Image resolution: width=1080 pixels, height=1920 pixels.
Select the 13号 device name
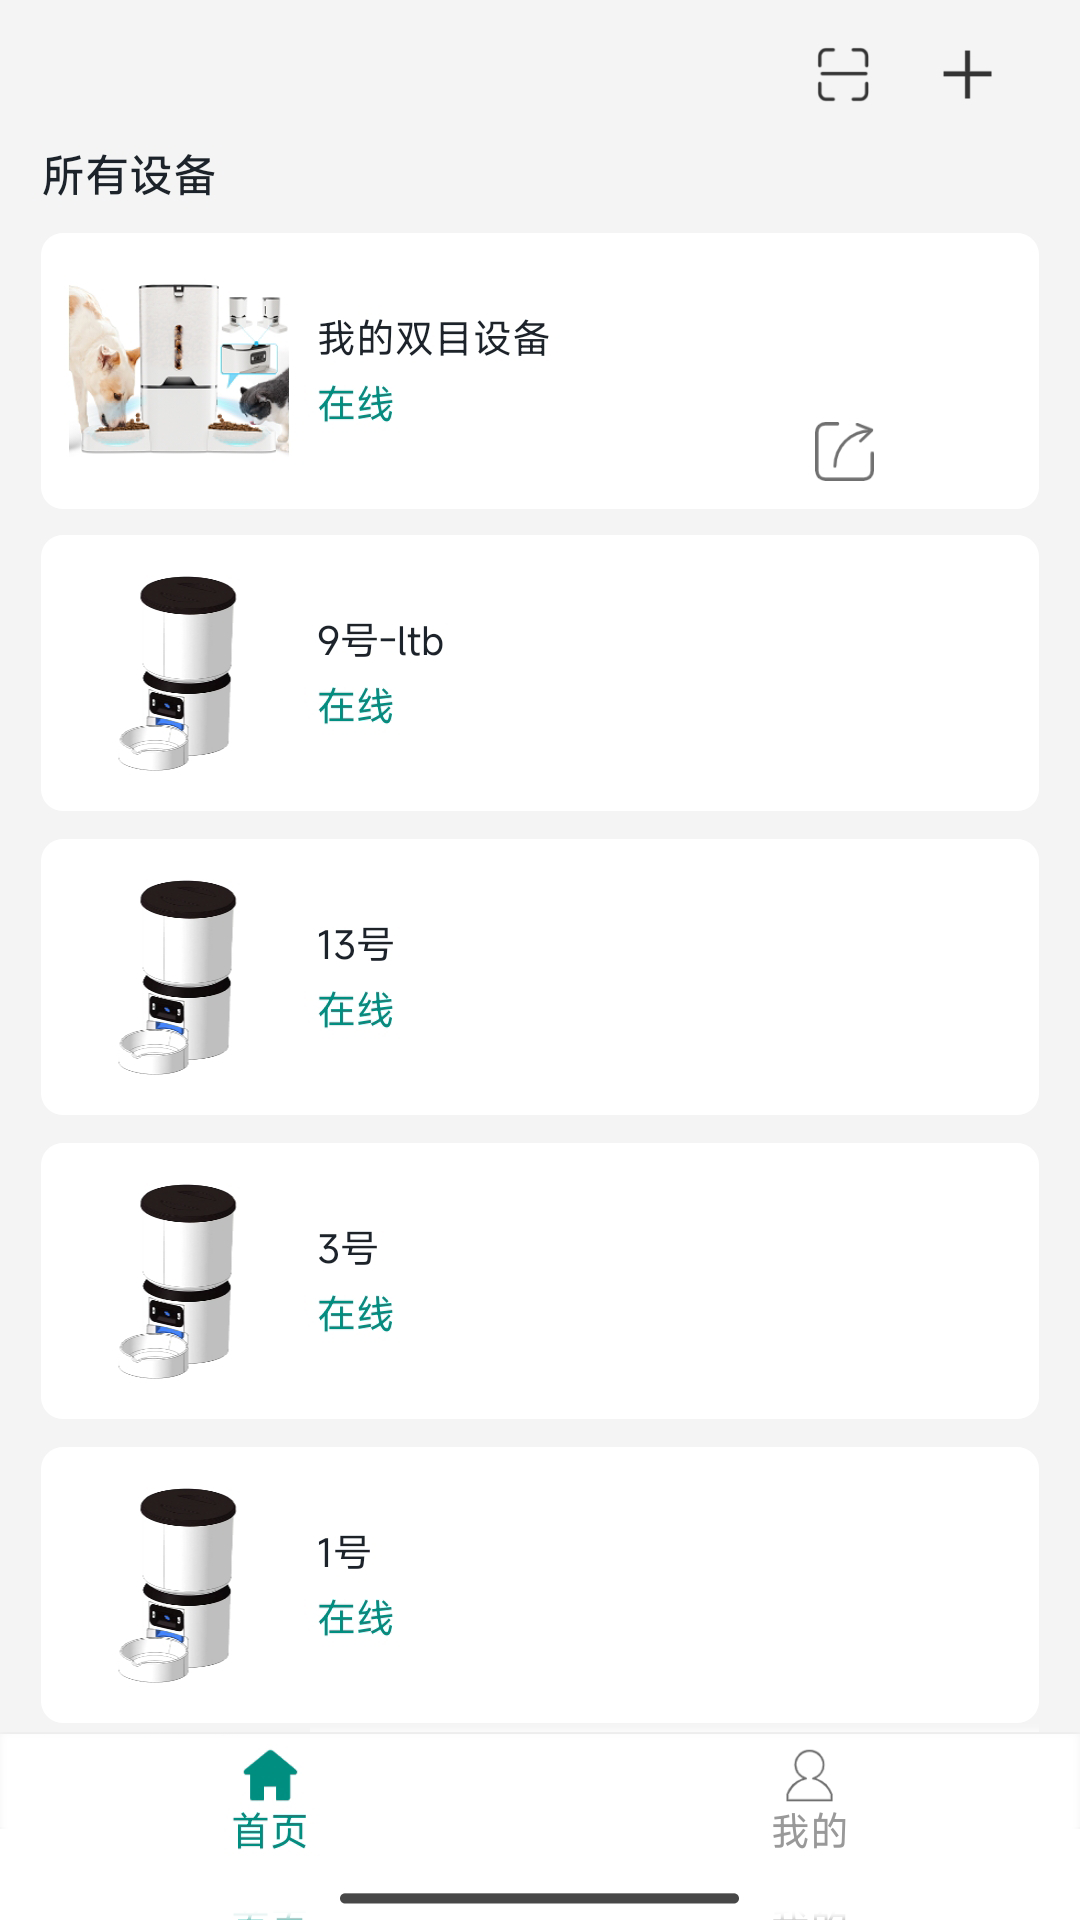pos(355,945)
